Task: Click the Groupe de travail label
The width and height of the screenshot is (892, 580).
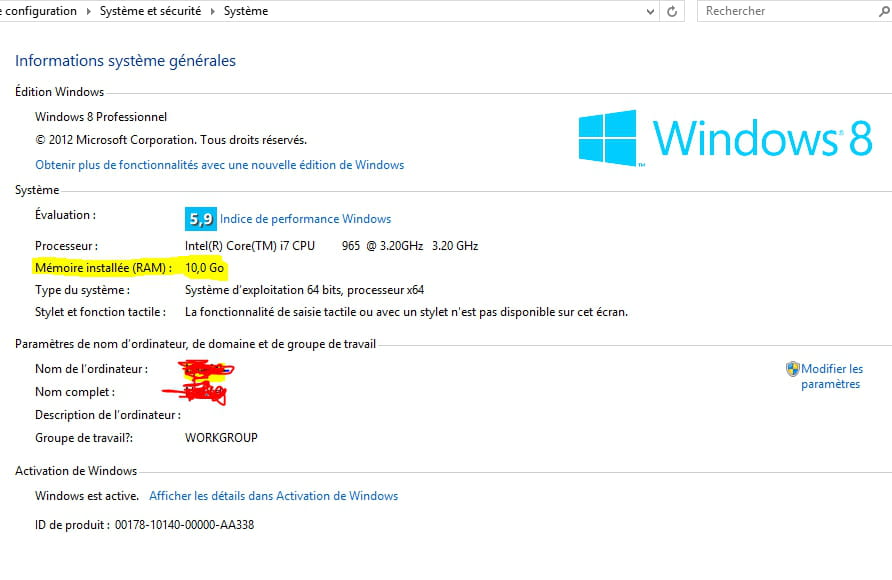Action: point(84,438)
